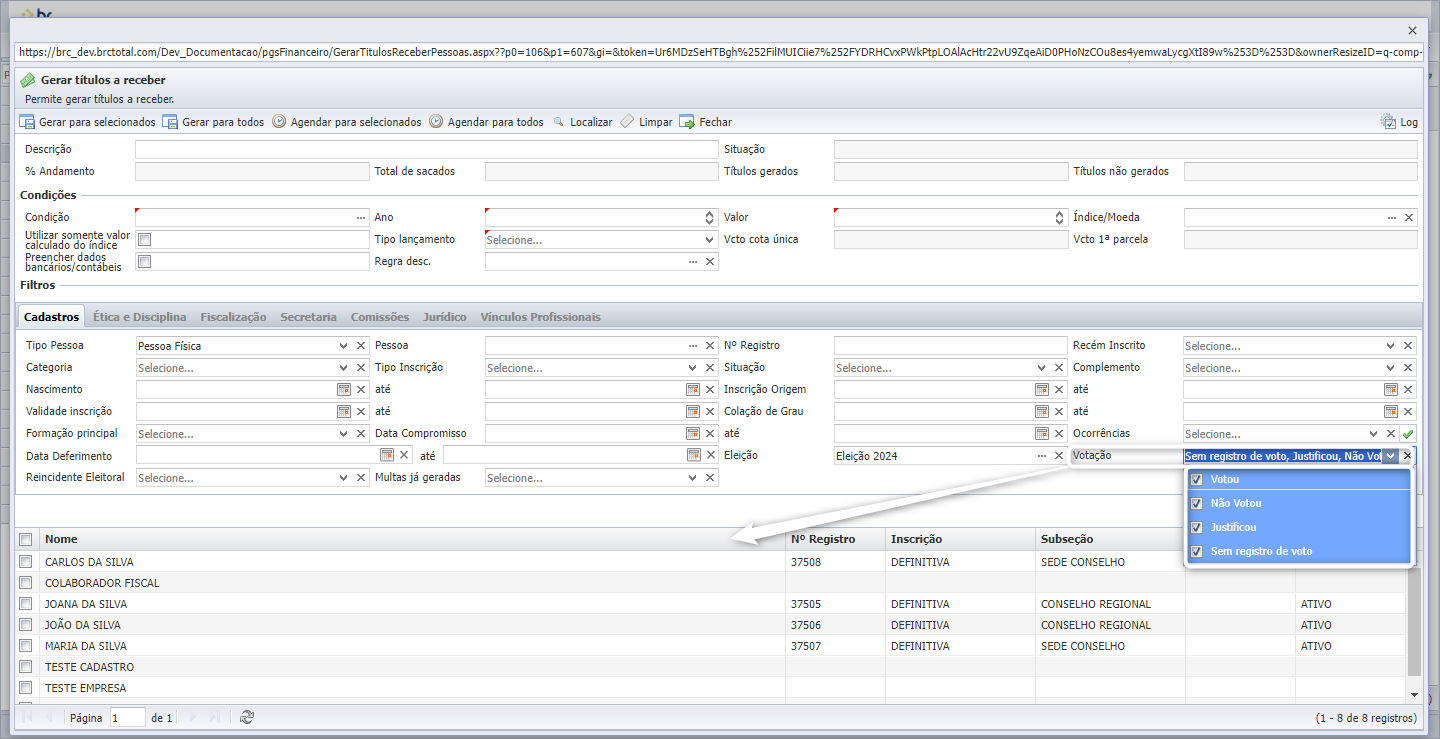Click the Localizar search button
Screen dimensions: 1440x739
(x=582, y=122)
